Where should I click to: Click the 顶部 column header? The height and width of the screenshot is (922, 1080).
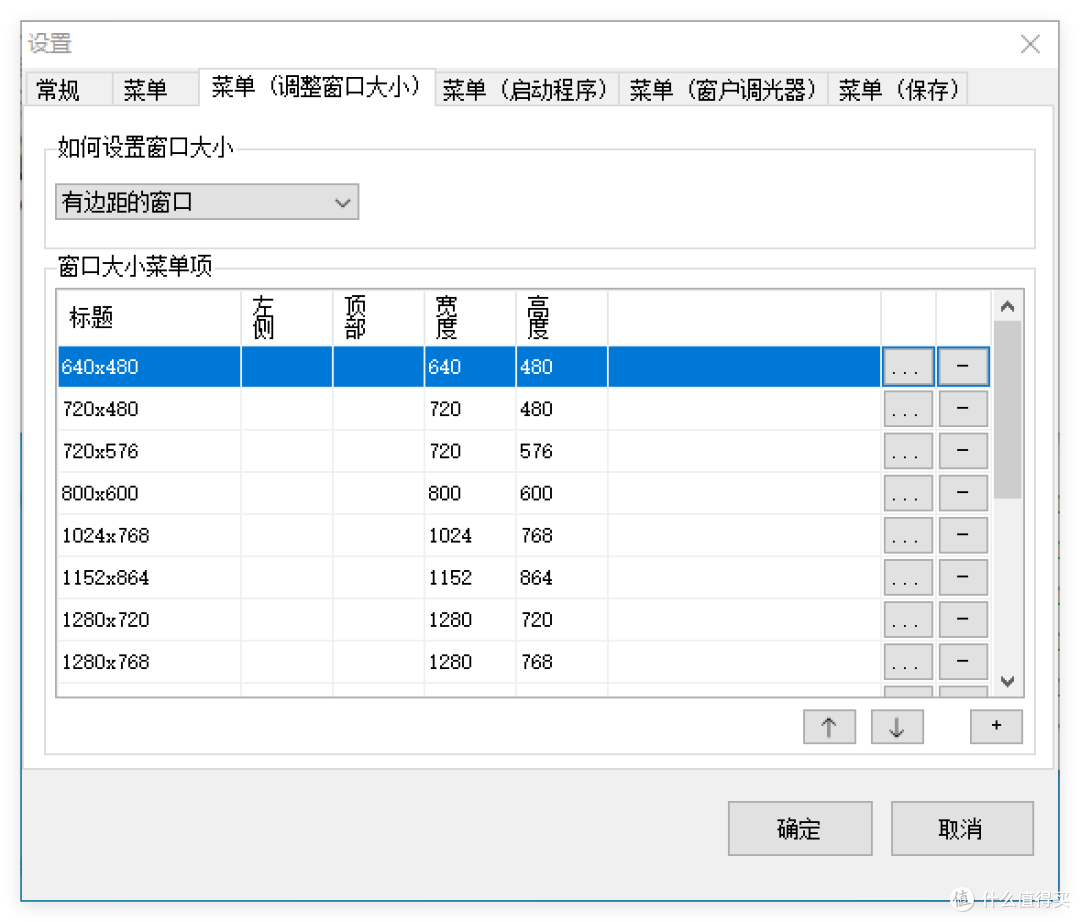click(378, 318)
